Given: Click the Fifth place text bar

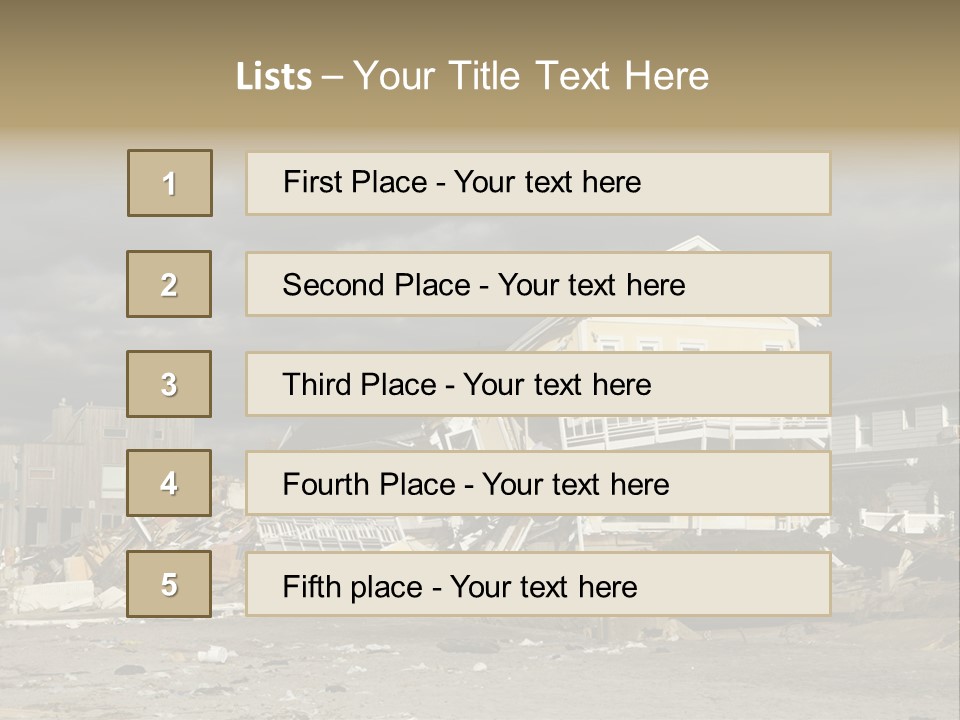Looking at the screenshot, I should pyautogui.click(x=538, y=584).
